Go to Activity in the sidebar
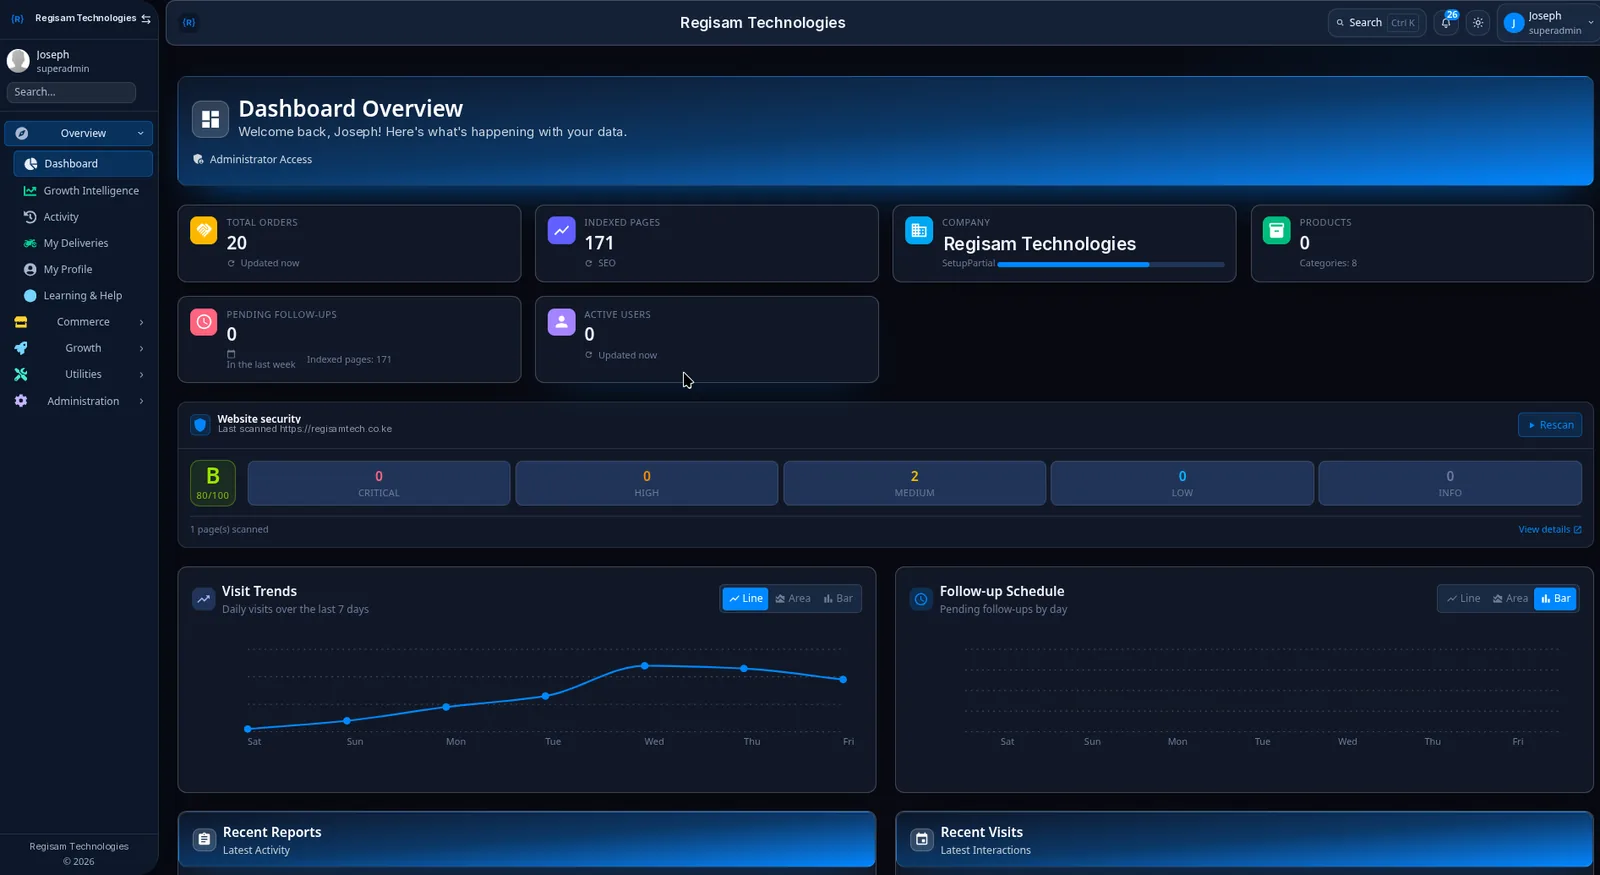The image size is (1600, 875). coord(83,217)
